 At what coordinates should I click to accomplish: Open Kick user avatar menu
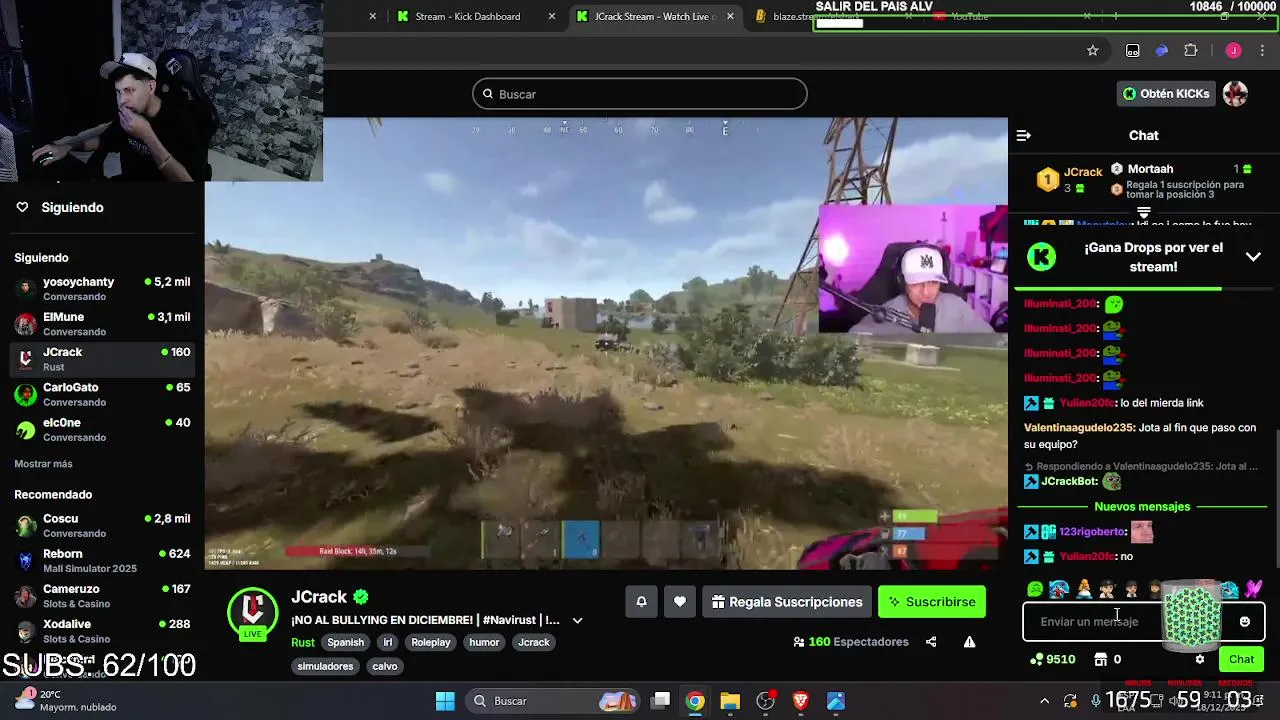(1236, 94)
